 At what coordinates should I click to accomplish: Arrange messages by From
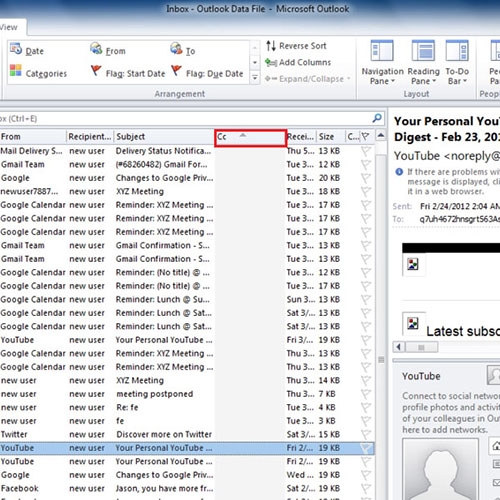(108, 50)
